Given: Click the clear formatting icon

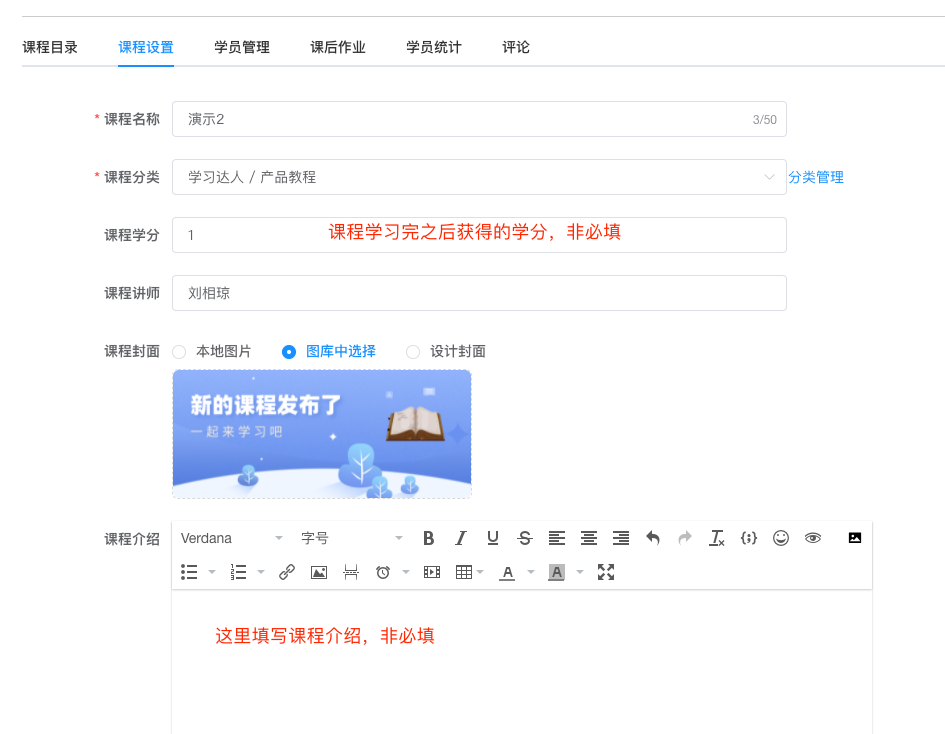Looking at the screenshot, I should pos(717,538).
